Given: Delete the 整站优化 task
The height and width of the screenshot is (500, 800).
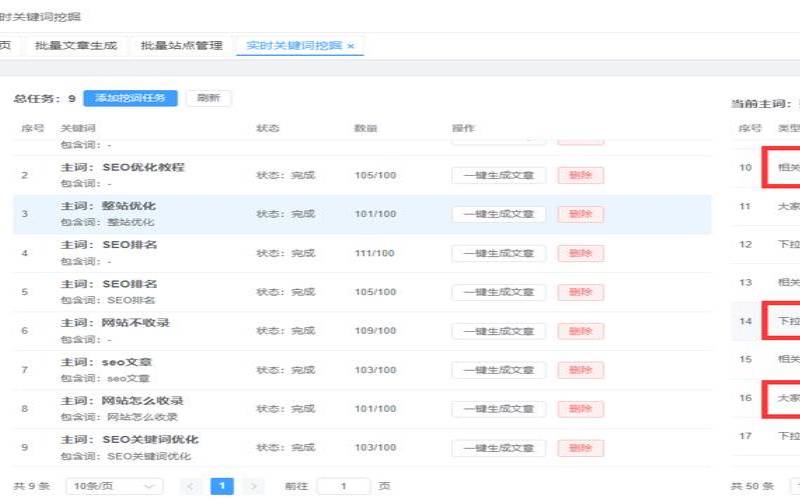Looking at the screenshot, I should 581,214.
